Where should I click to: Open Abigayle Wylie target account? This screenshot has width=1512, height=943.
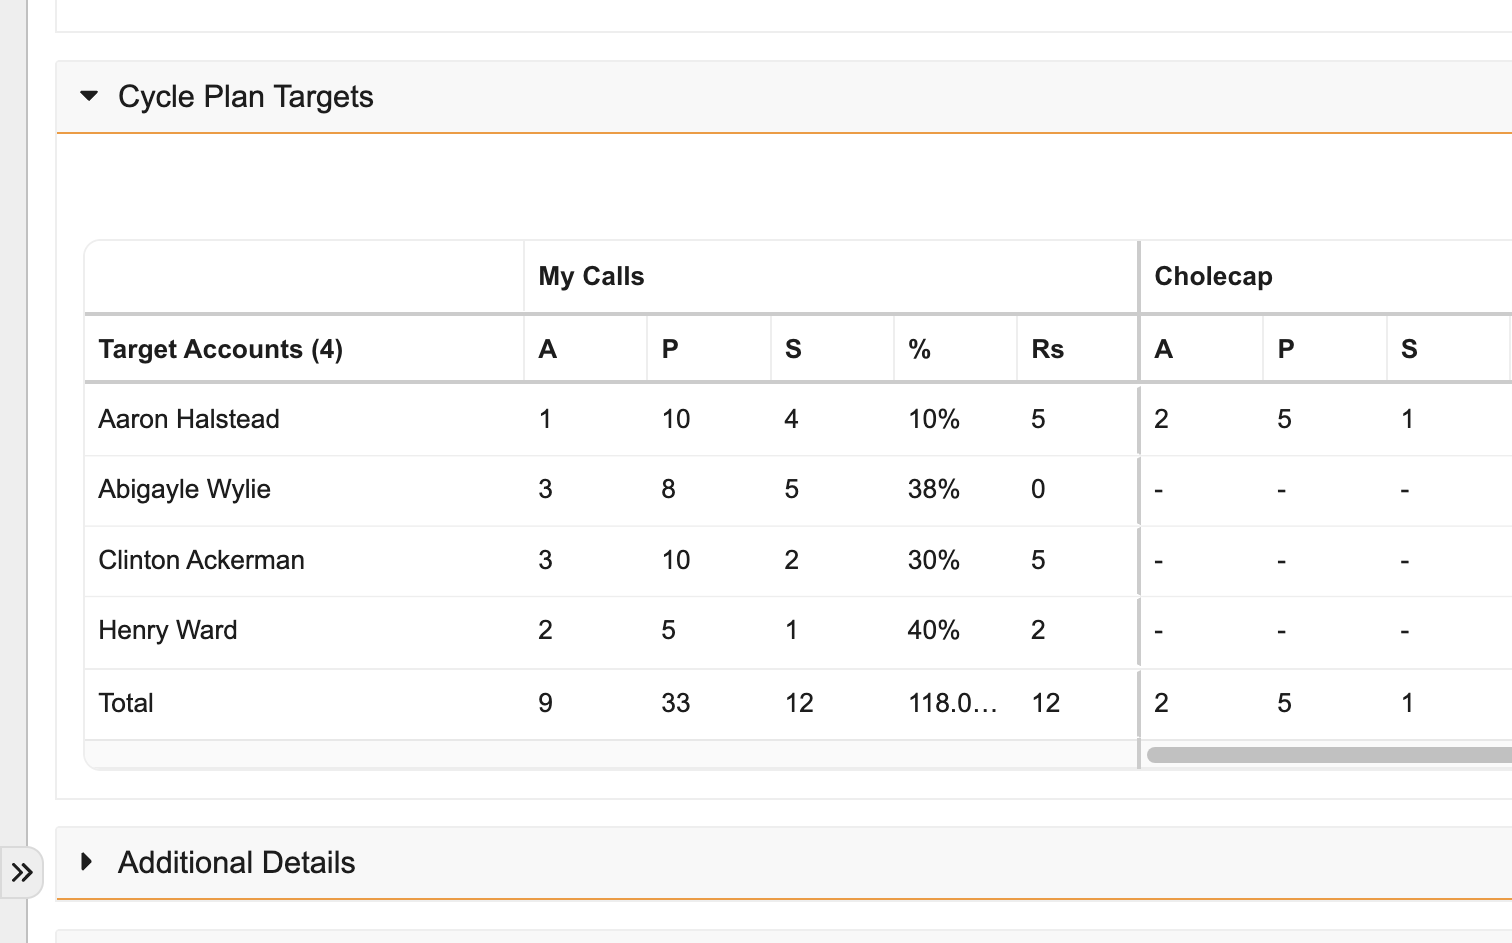tap(184, 489)
